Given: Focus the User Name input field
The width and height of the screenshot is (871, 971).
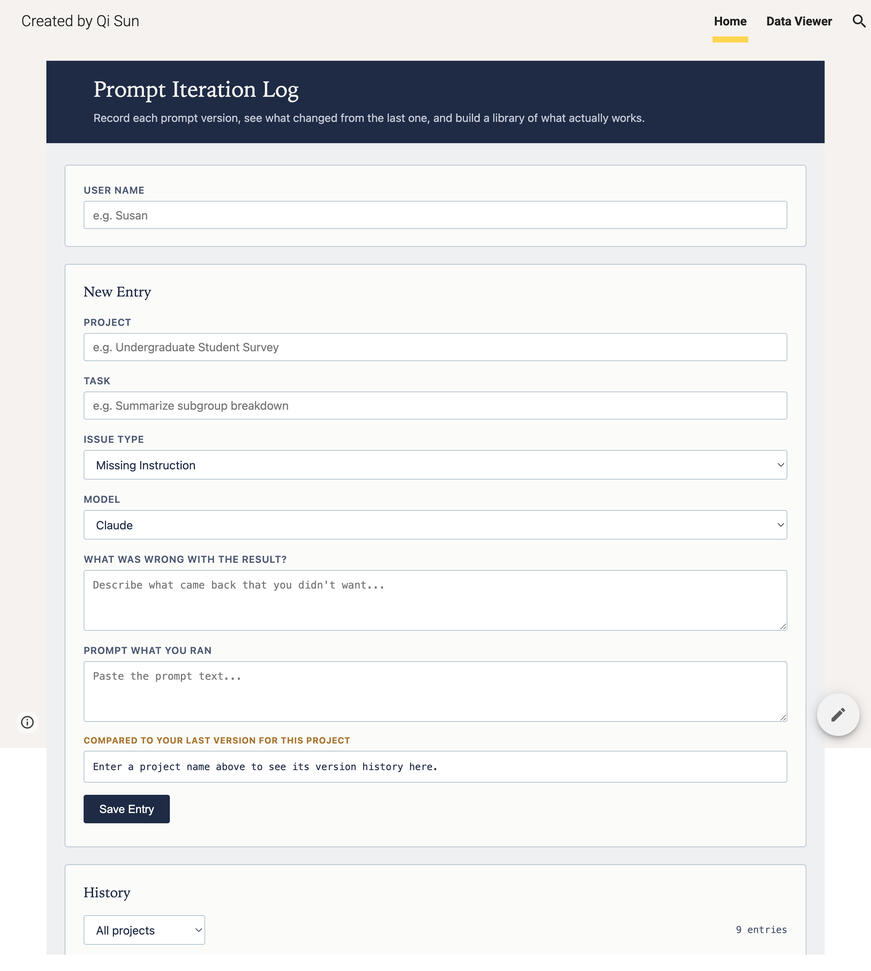Looking at the screenshot, I should pos(435,215).
